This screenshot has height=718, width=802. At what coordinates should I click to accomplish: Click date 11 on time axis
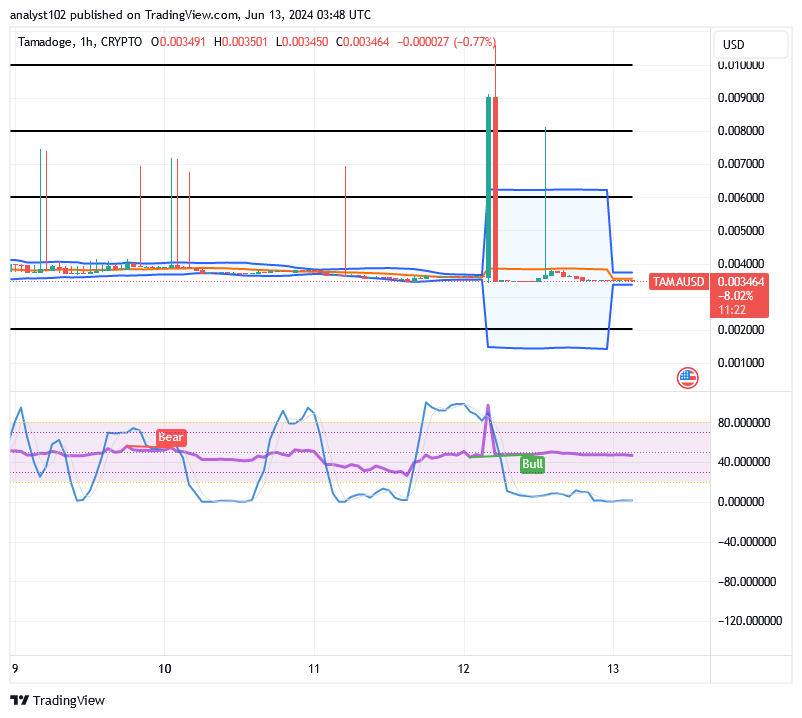tap(314, 669)
